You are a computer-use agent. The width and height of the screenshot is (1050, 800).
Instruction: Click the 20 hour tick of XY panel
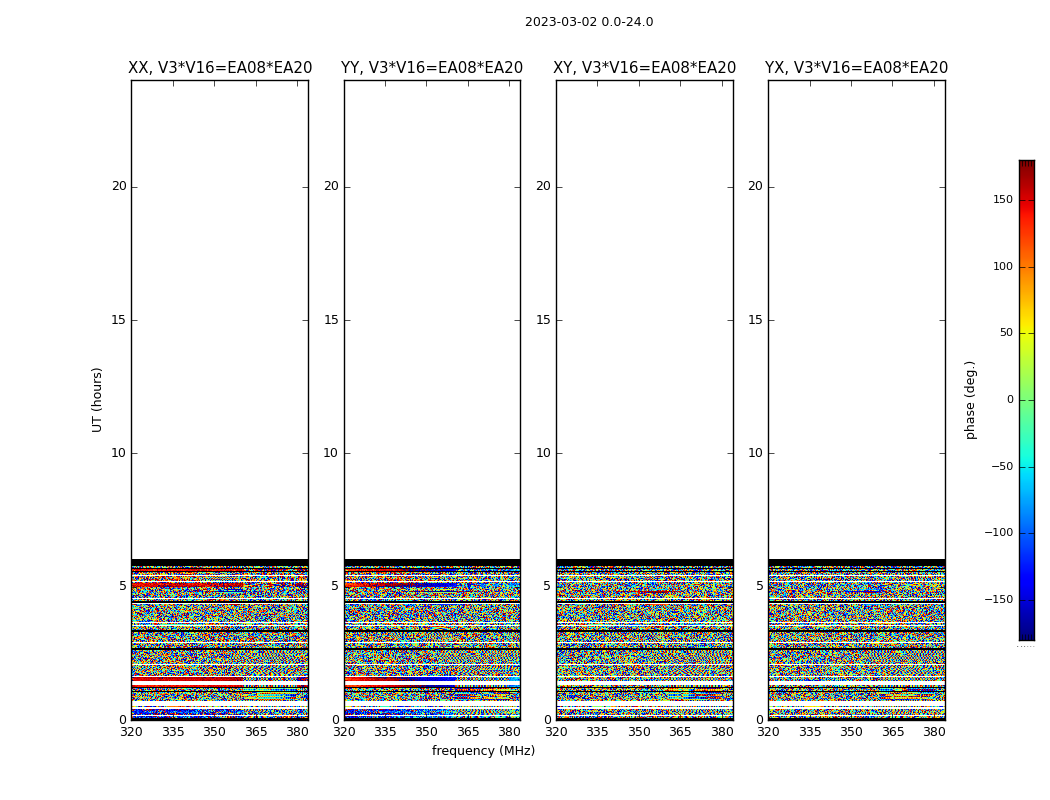point(544,186)
